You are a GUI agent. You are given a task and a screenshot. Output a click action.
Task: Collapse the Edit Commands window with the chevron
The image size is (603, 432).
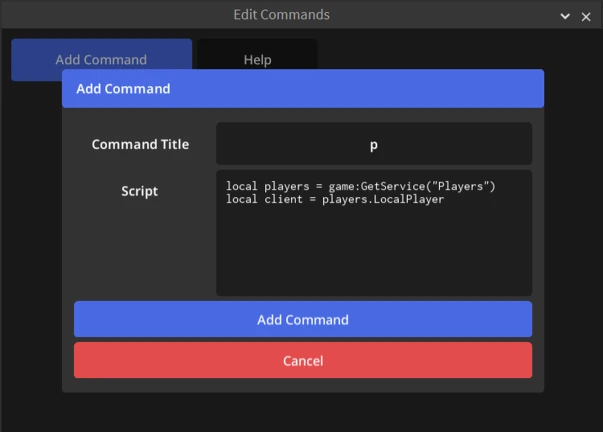[x=565, y=16]
